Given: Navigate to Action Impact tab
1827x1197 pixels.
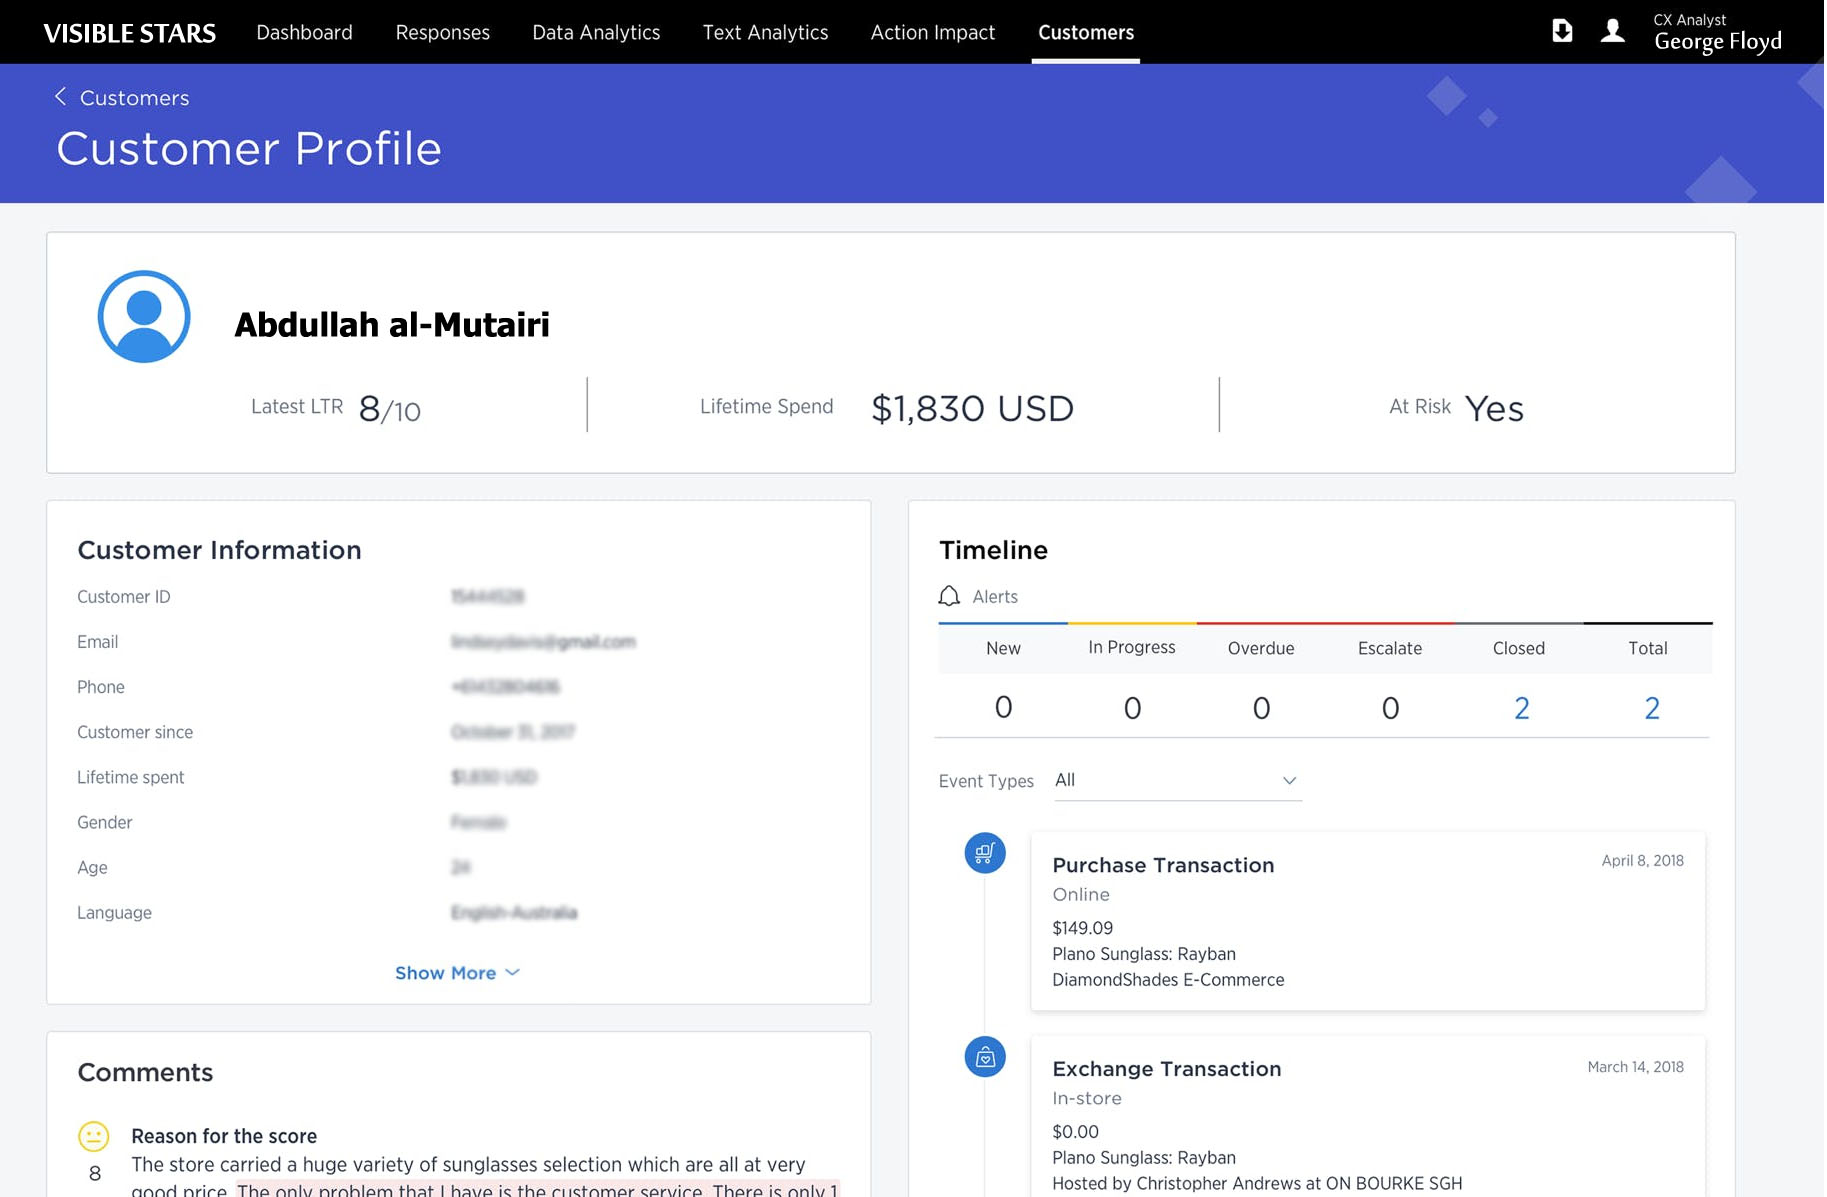Looking at the screenshot, I should point(932,32).
